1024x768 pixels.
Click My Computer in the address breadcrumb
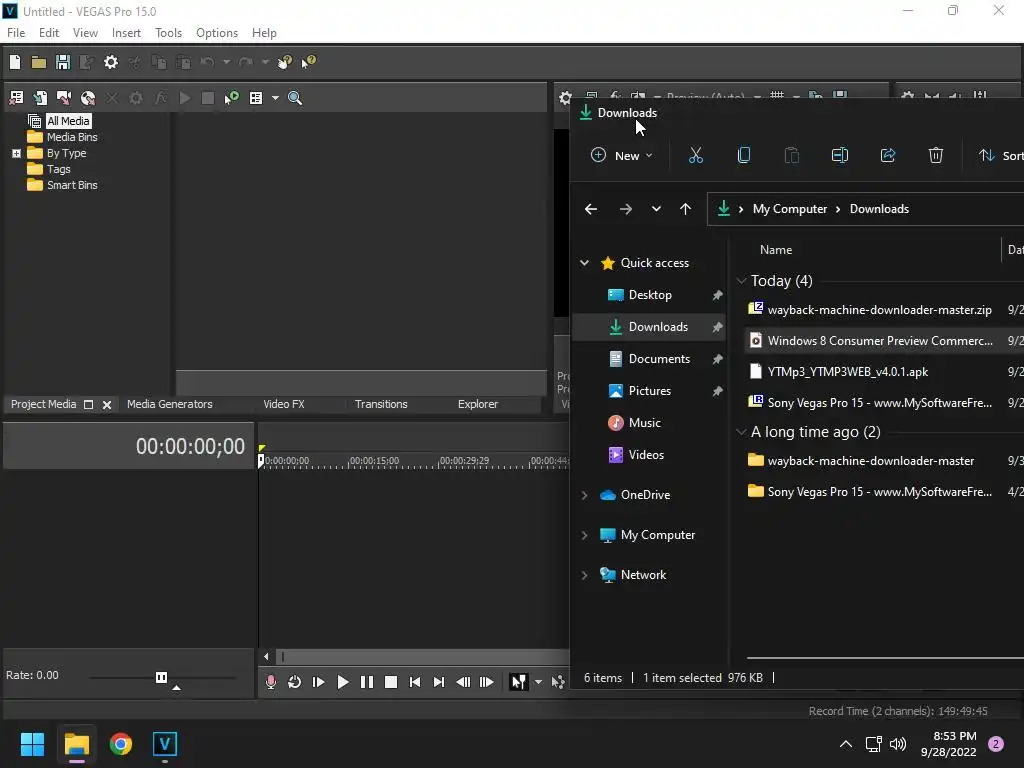click(x=790, y=209)
